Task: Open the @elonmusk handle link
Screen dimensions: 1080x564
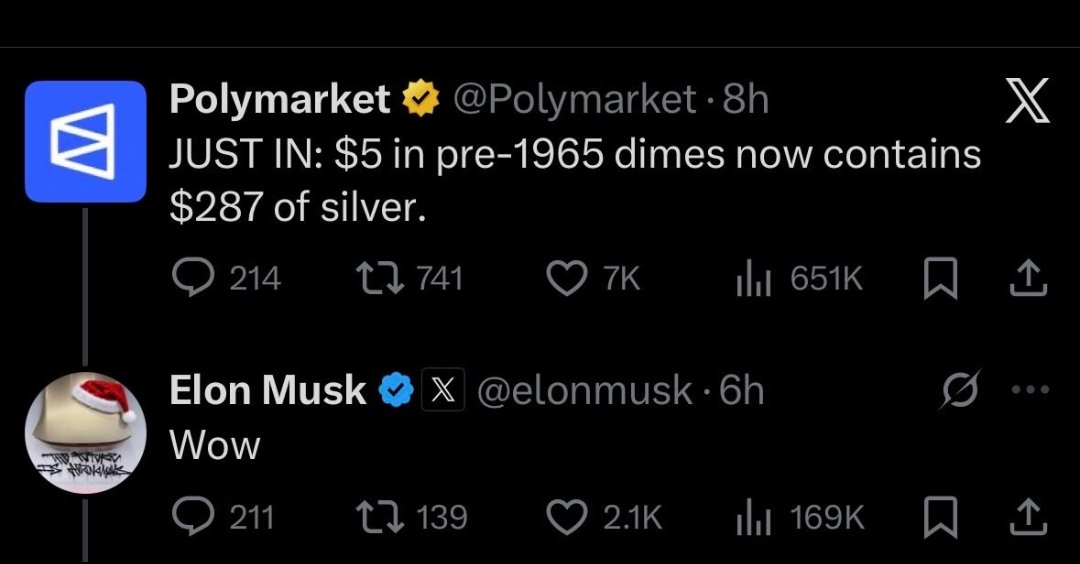Action: point(585,390)
